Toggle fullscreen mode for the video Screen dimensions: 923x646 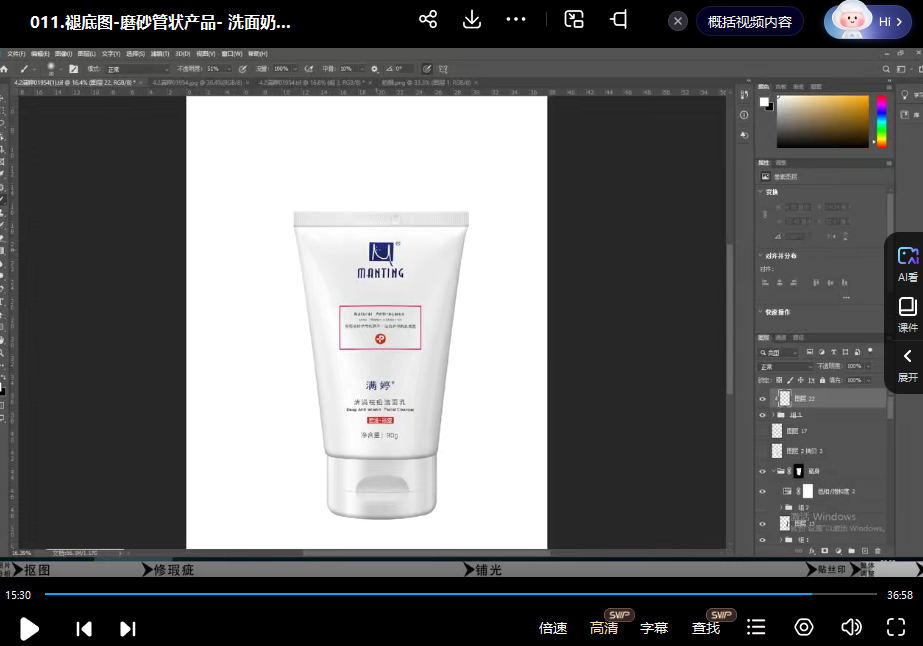(x=896, y=627)
